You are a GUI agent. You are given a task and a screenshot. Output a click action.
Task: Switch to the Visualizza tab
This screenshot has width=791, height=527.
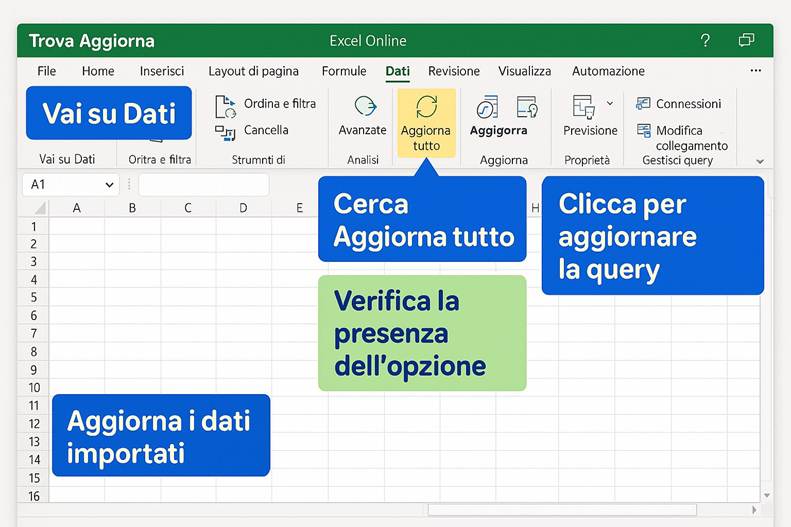(x=525, y=71)
